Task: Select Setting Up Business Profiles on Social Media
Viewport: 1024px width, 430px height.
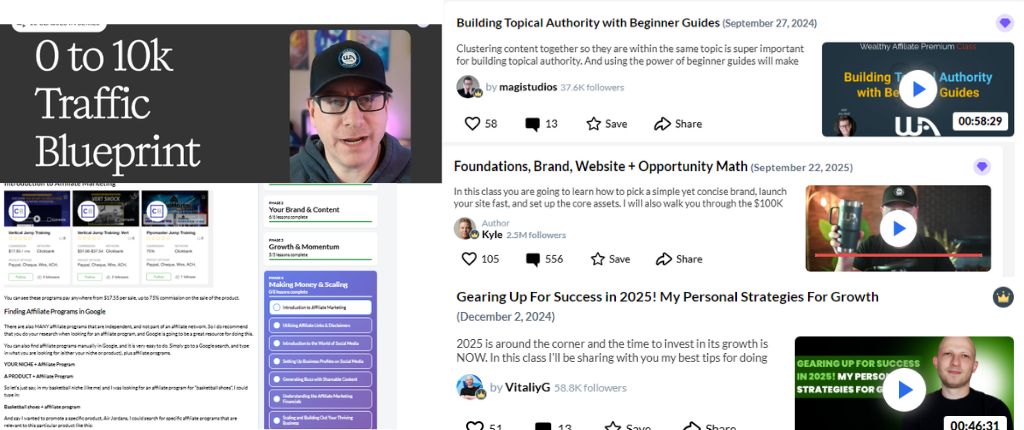Action: (320, 361)
